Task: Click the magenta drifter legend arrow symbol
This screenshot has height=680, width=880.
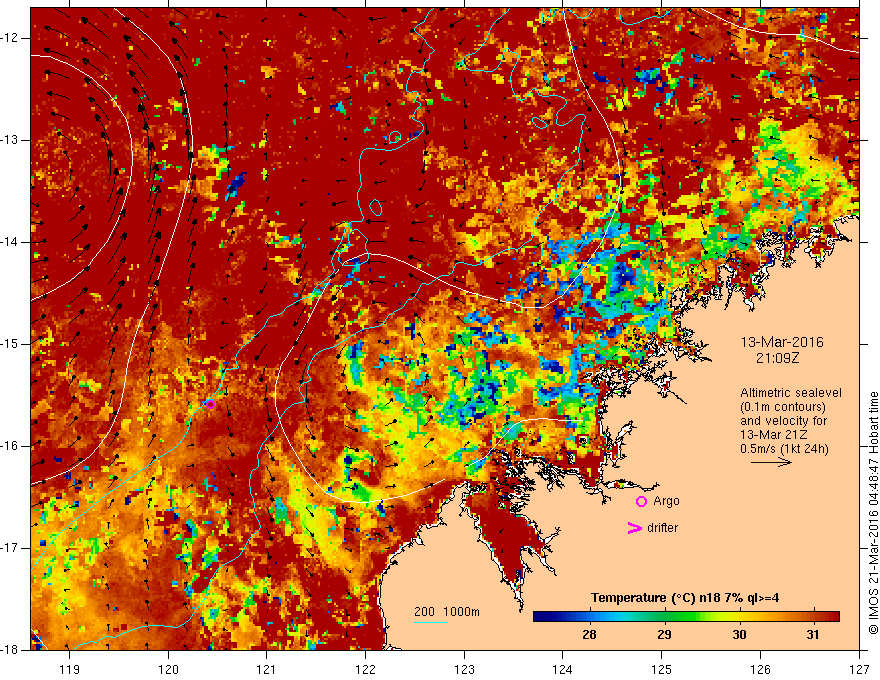Action: point(635,528)
